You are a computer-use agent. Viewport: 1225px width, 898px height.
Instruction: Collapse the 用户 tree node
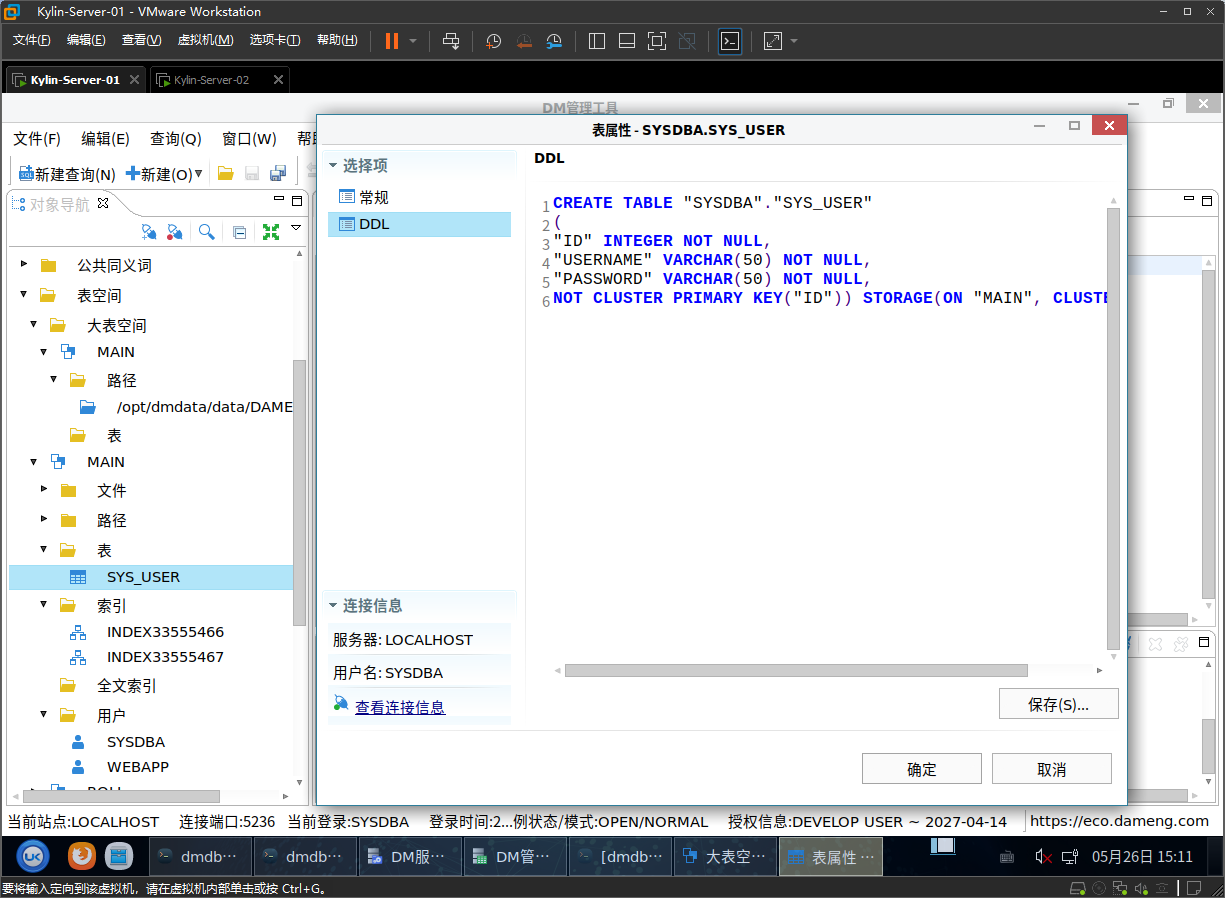tap(44, 714)
